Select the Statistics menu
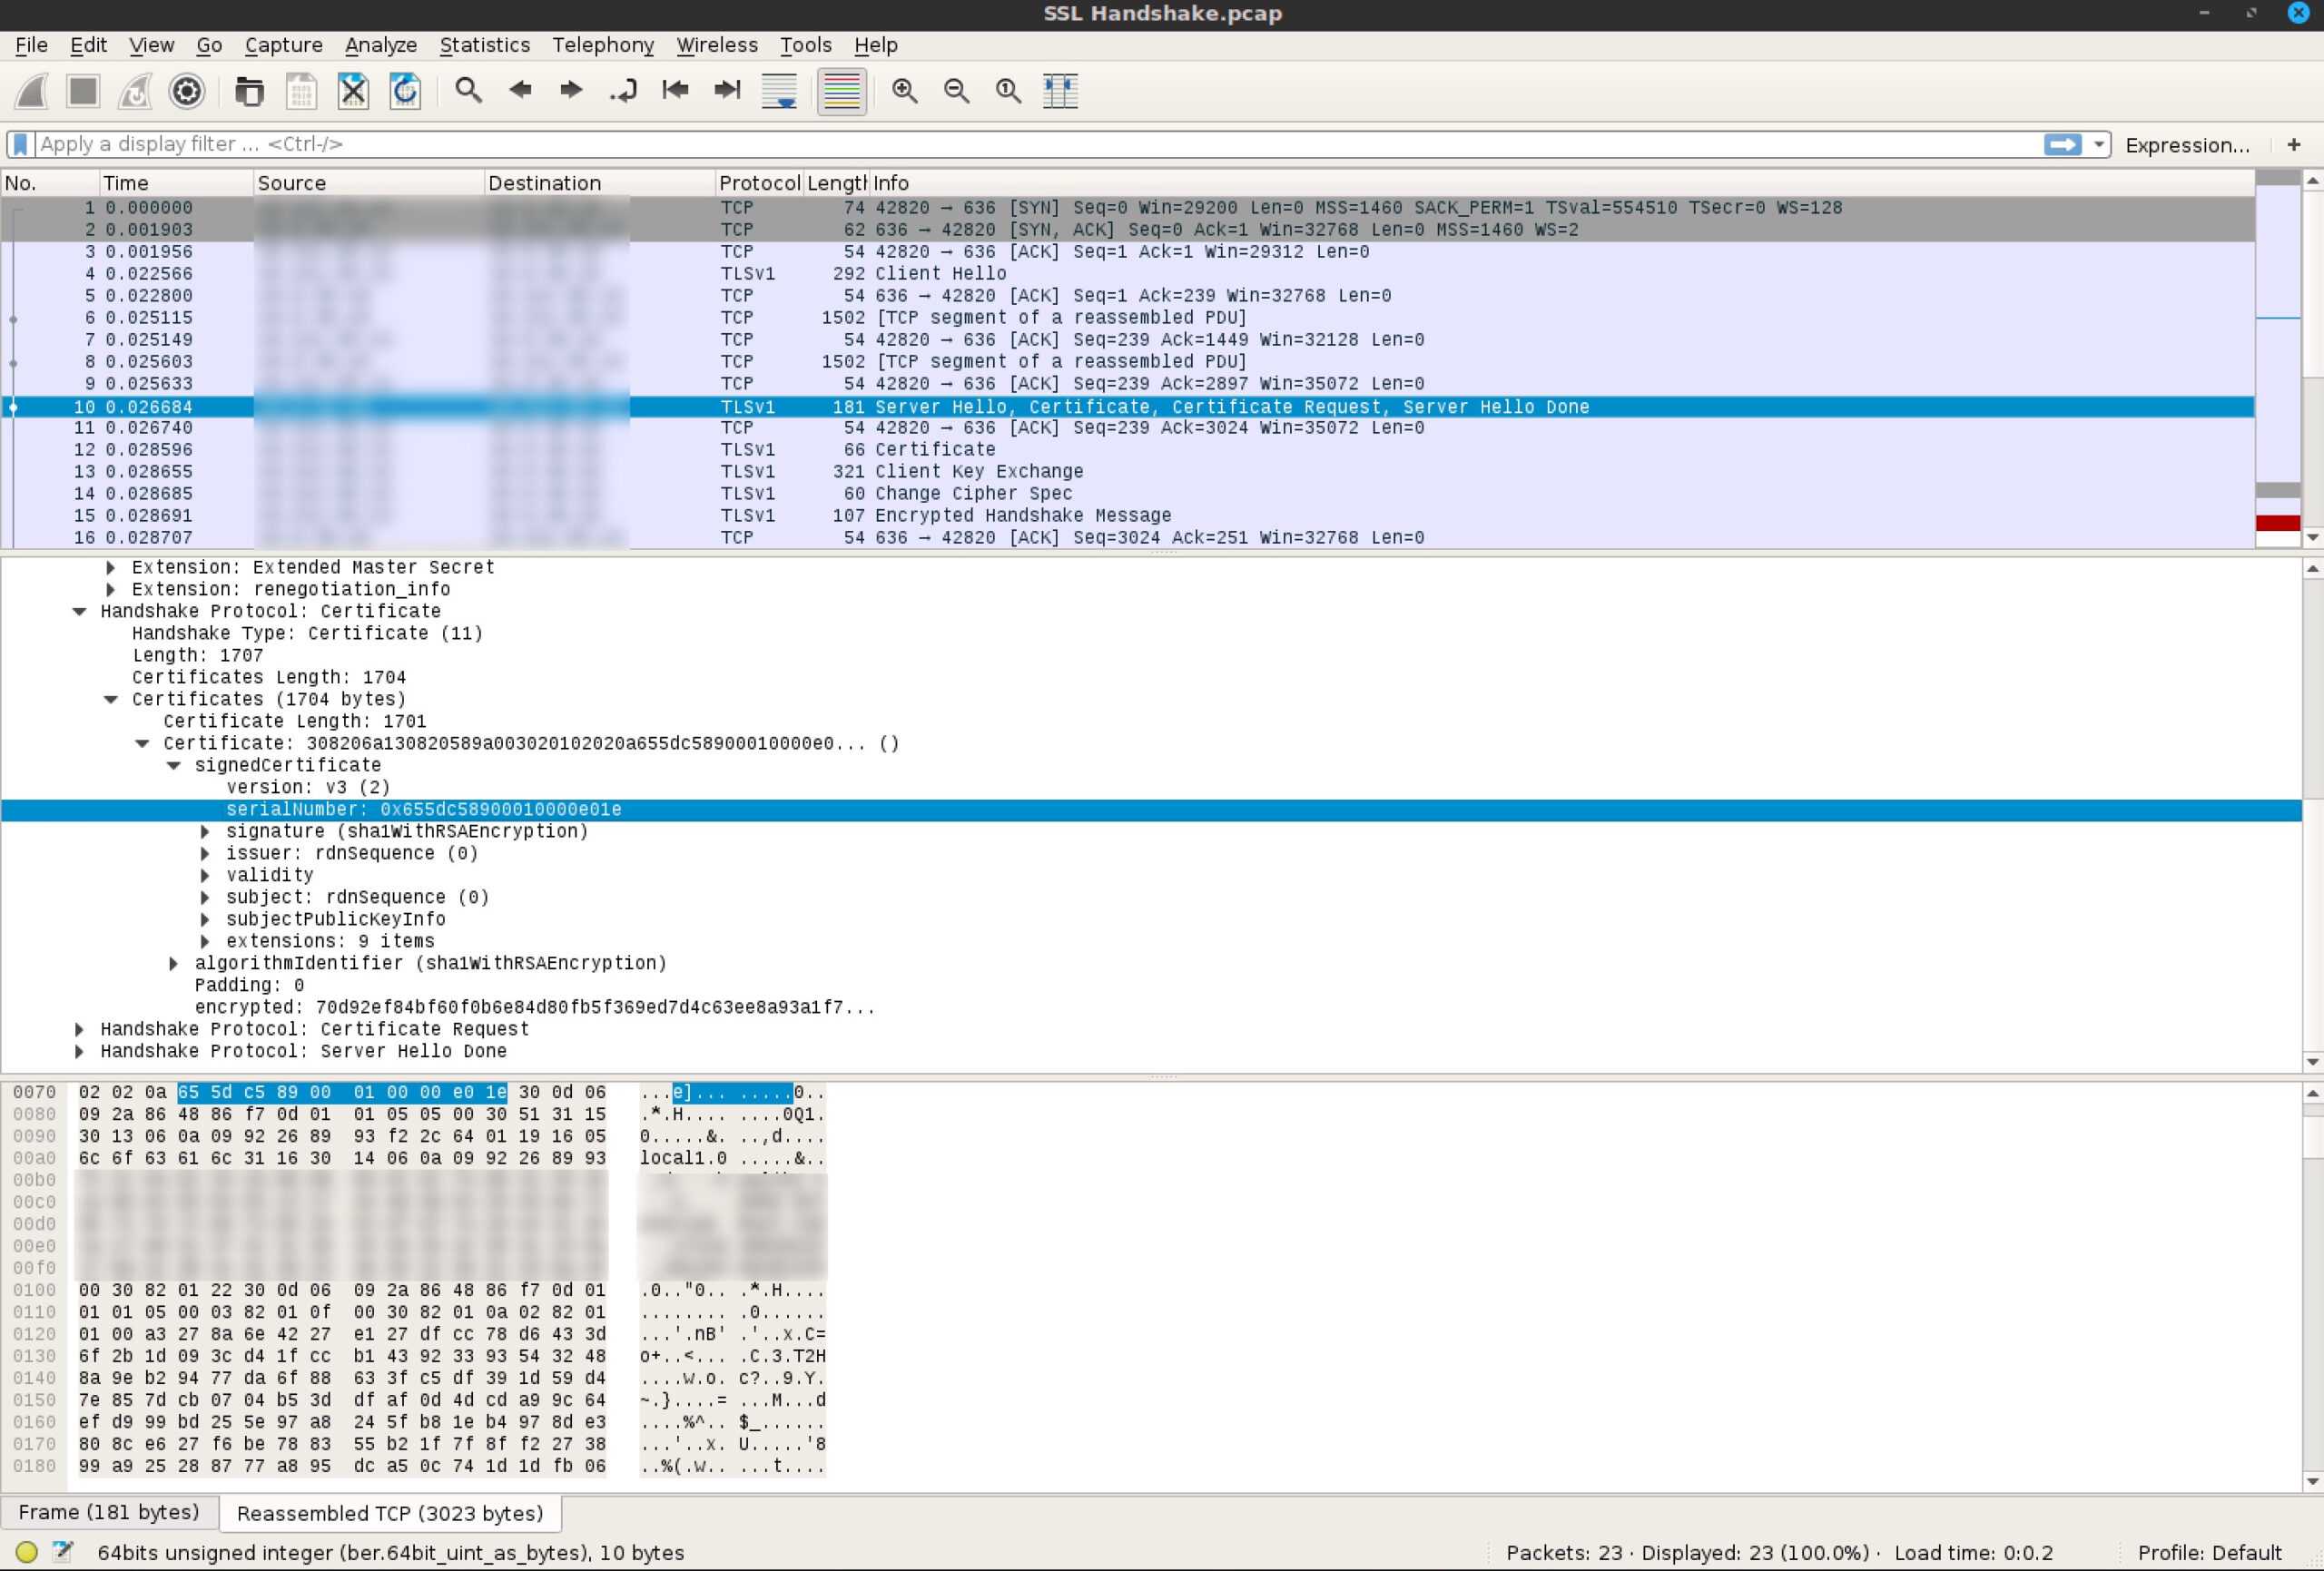The height and width of the screenshot is (1571, 2324). click(x=482, y=44)
